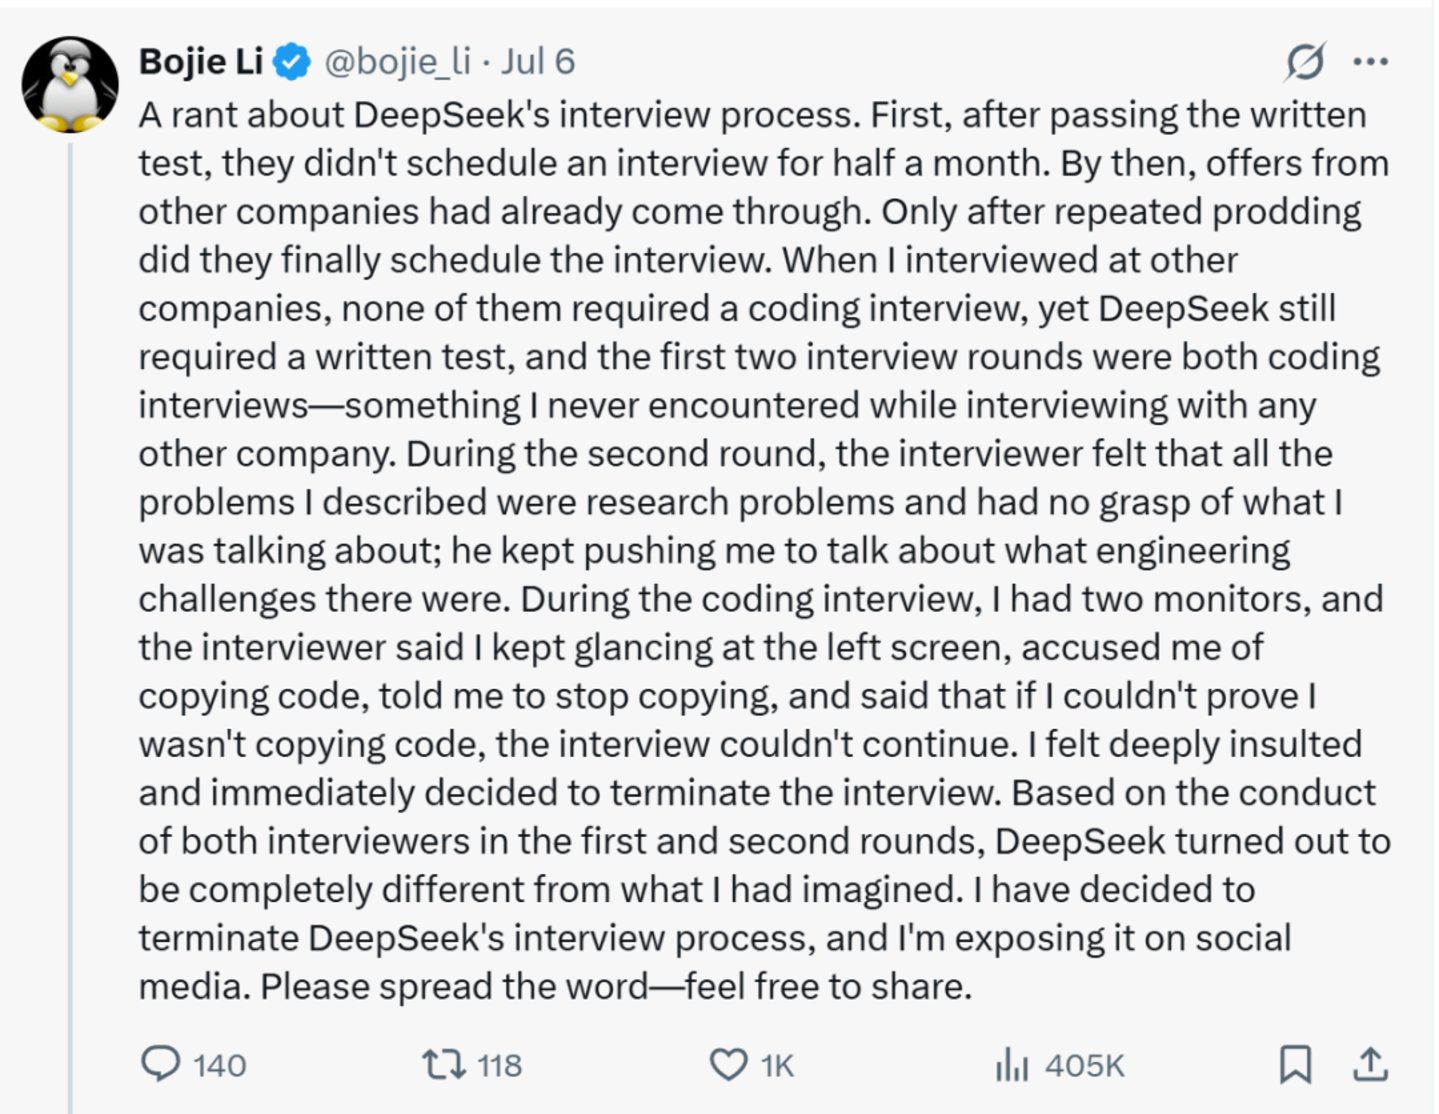View the 405K views analytics count
This screenshot has height=1114, width=1439.
click(1084, 1066)
